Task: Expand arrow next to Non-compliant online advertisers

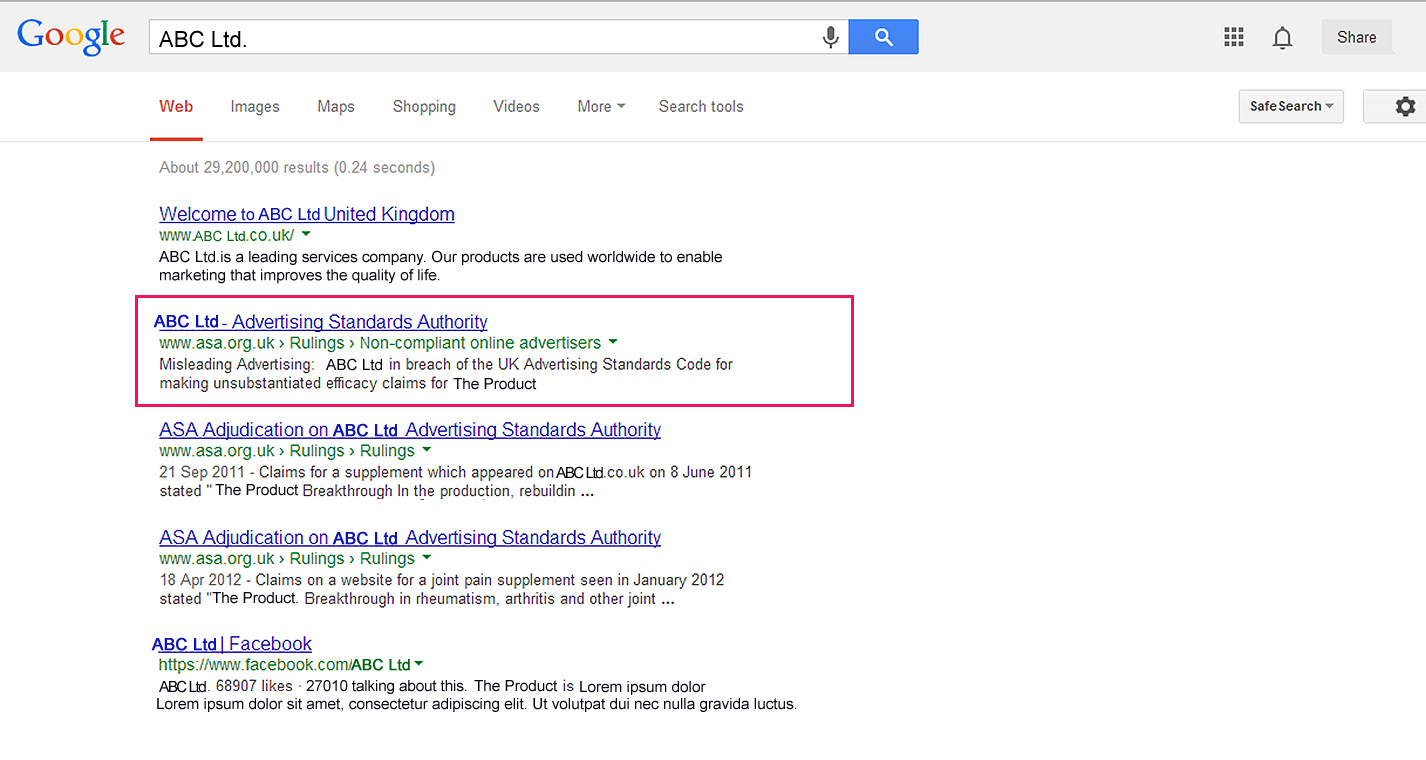Action: pos(613,342)
